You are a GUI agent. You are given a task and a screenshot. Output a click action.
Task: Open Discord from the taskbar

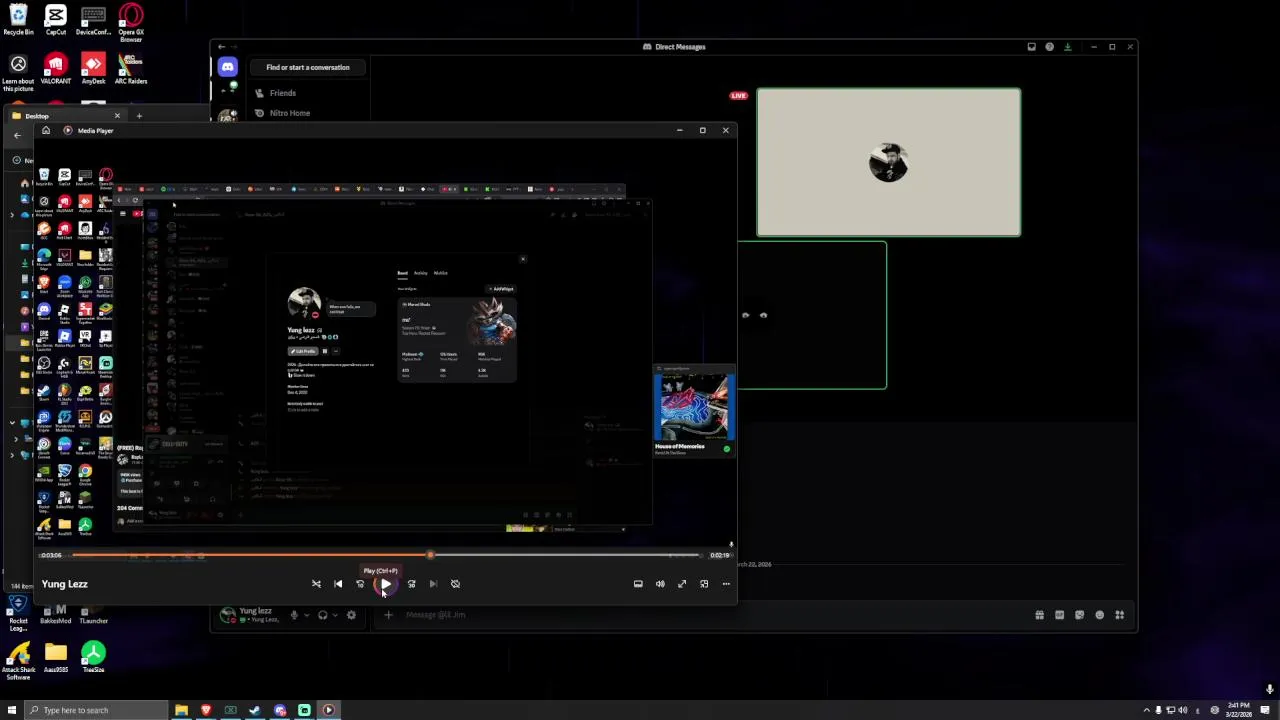279,710
